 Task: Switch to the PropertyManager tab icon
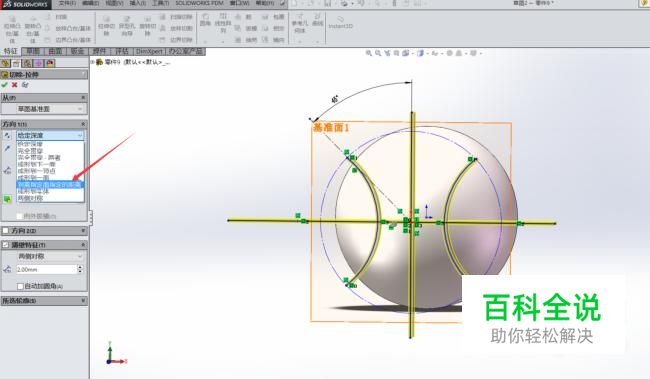tap(16, 63)
